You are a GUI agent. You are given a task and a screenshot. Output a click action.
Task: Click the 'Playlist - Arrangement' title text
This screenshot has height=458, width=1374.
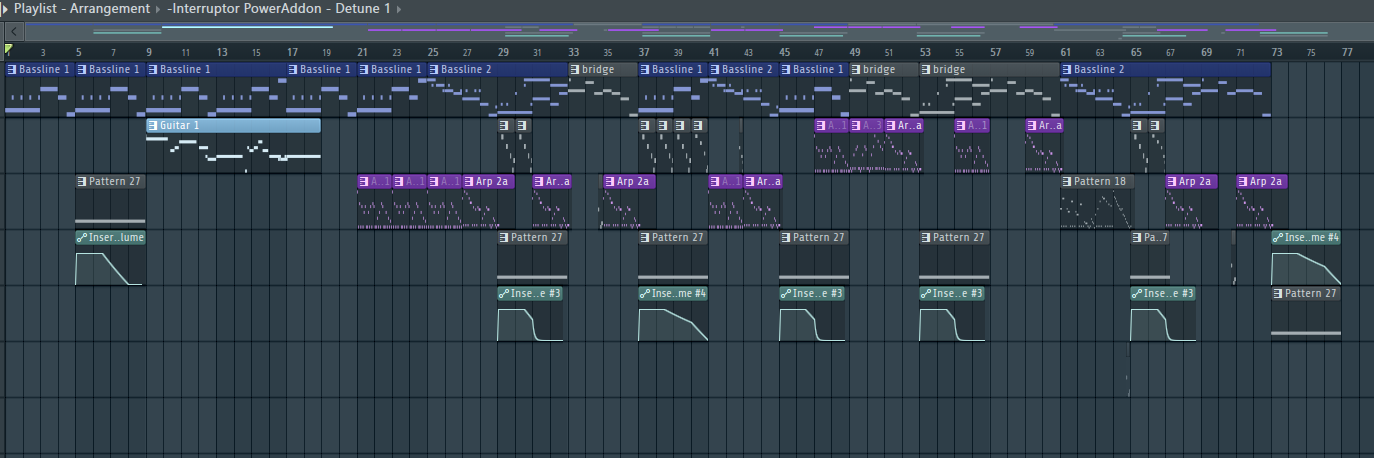(82, 8)
